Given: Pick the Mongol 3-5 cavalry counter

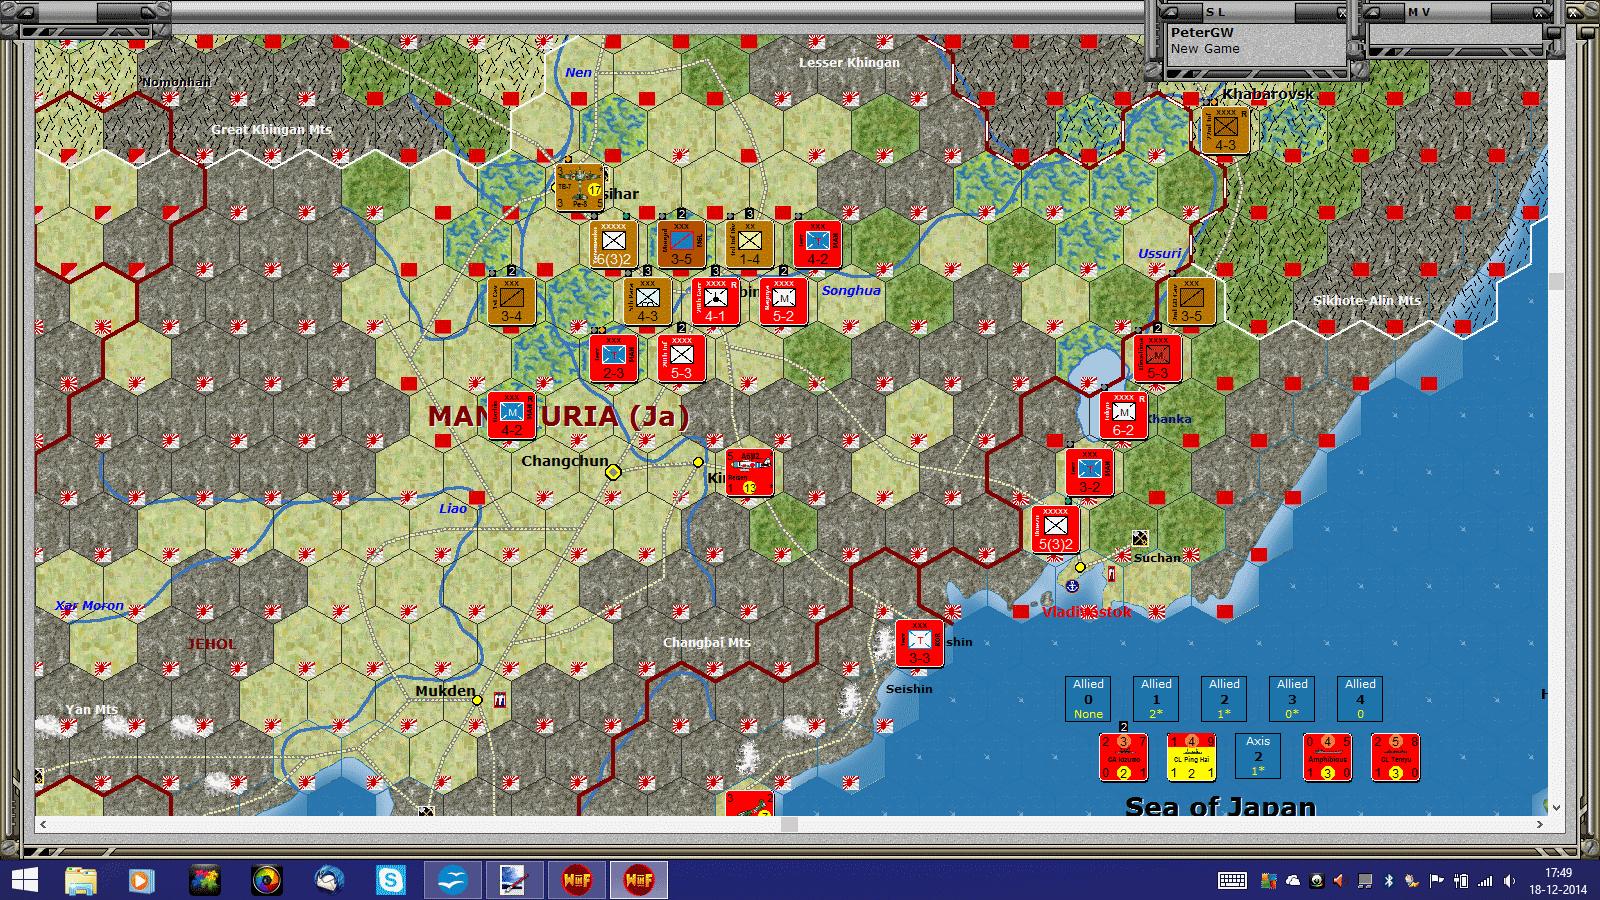Looking at the screenshot, I should [x=681, y=245].
